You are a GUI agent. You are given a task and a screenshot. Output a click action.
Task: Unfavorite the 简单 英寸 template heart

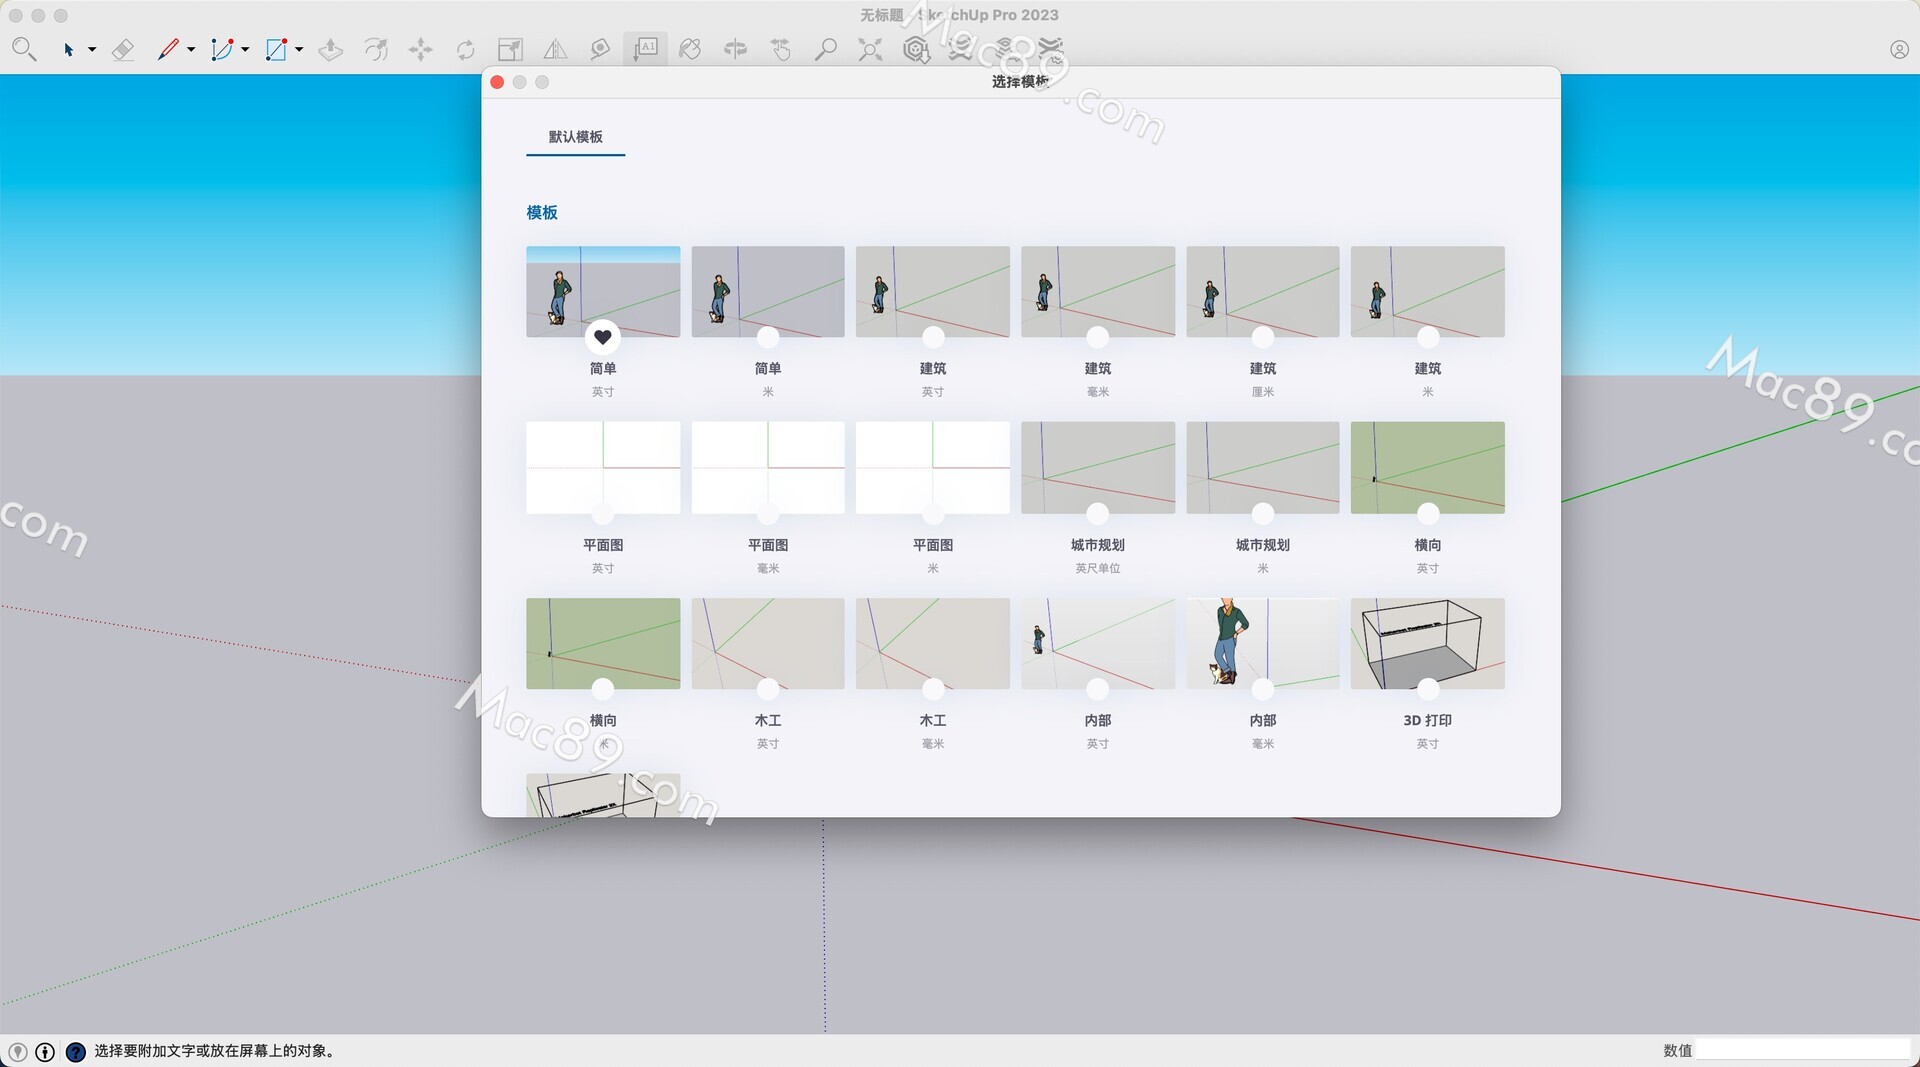point(602,337)
